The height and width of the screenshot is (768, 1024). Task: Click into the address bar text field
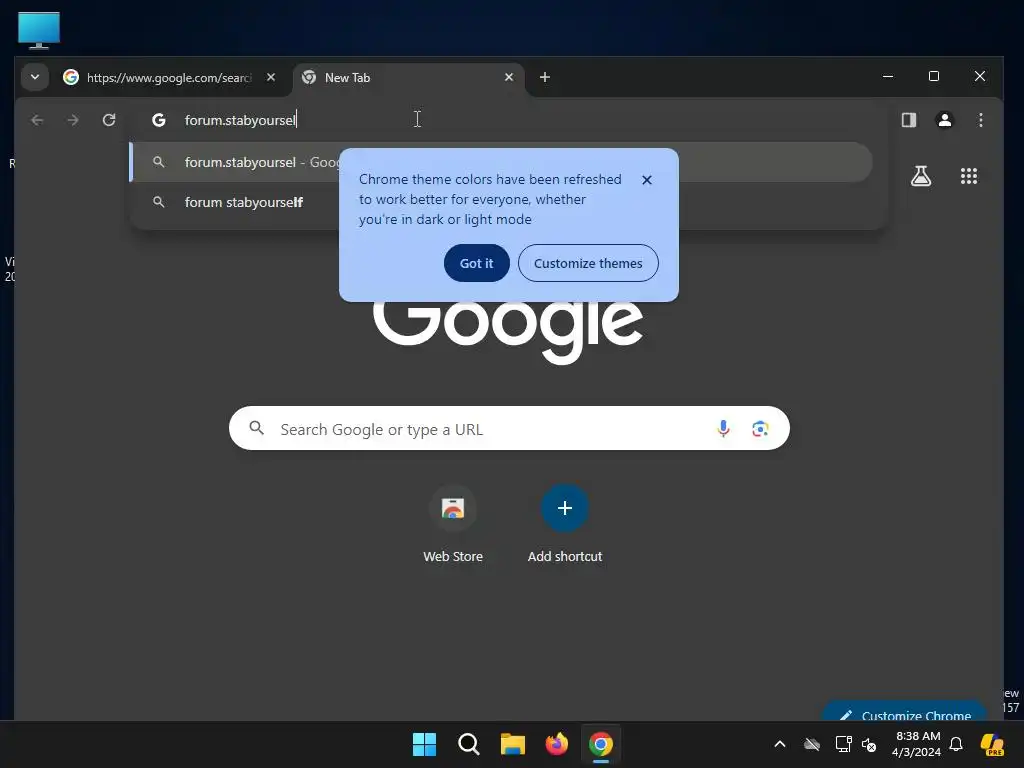click(x=509, y=120)
